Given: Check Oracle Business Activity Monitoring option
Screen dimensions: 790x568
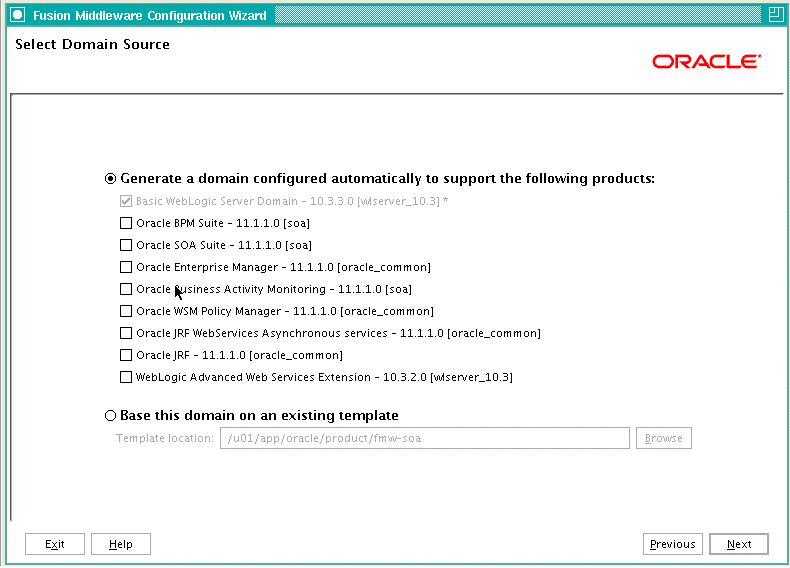Looking at the screenshot, I should click(126, 289).
